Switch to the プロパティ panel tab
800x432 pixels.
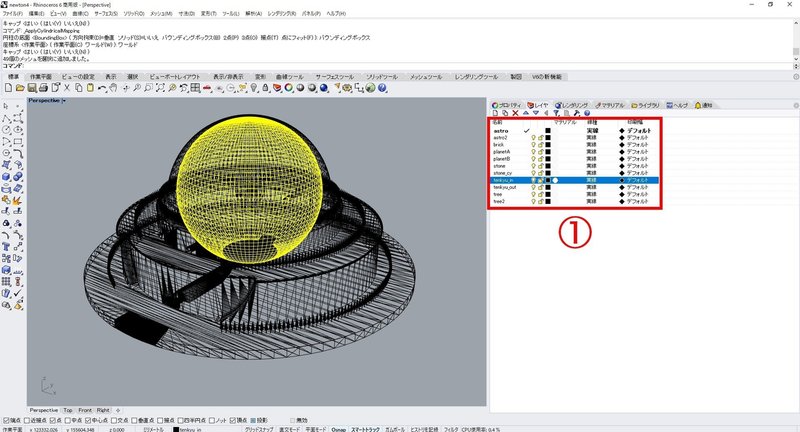(x=506, y=106)
